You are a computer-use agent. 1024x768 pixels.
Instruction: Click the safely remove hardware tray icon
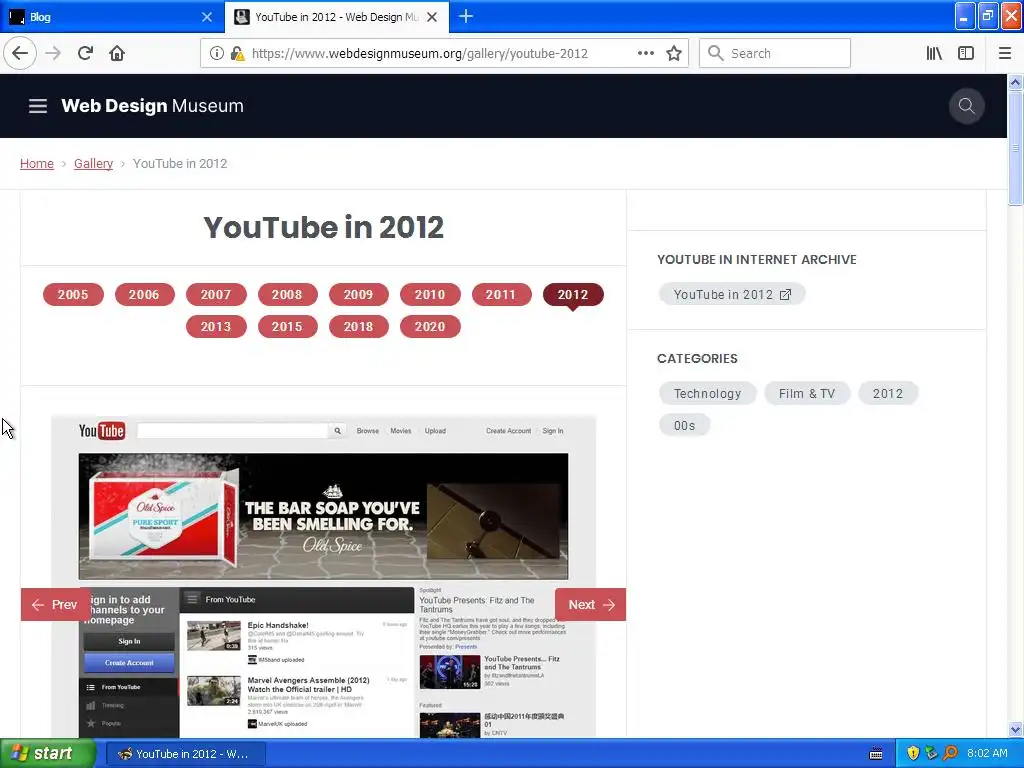click(932, 754)
